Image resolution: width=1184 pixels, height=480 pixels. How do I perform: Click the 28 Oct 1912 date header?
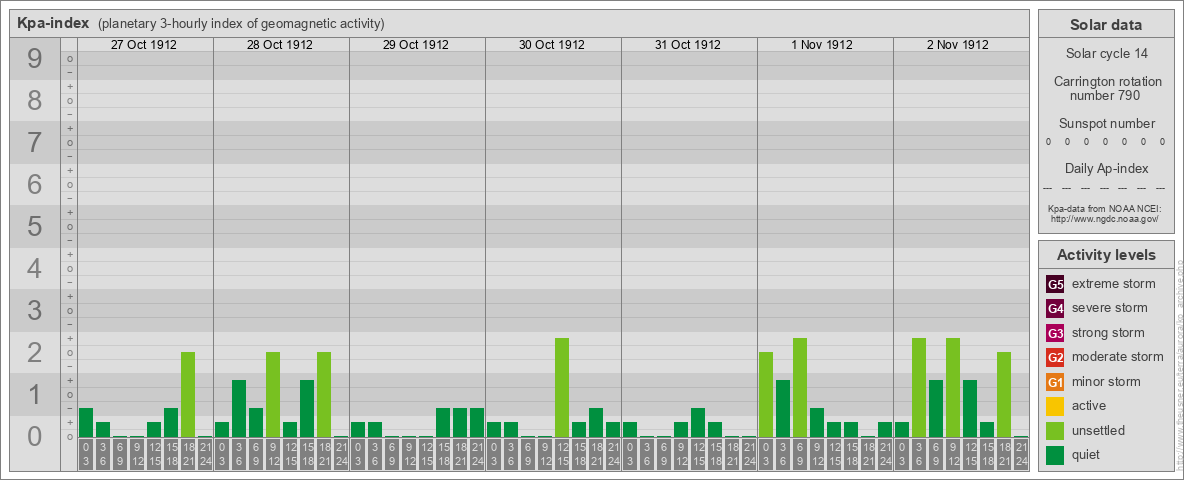coord(279,45)
